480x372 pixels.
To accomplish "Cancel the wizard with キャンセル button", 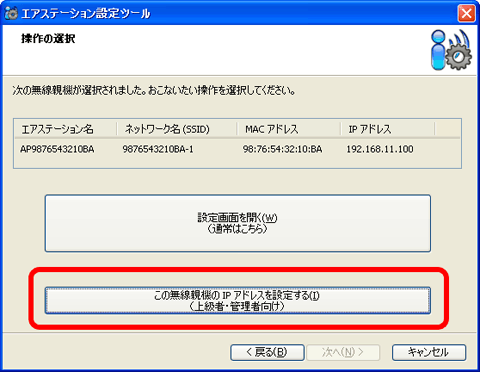I will coord(429,352).
